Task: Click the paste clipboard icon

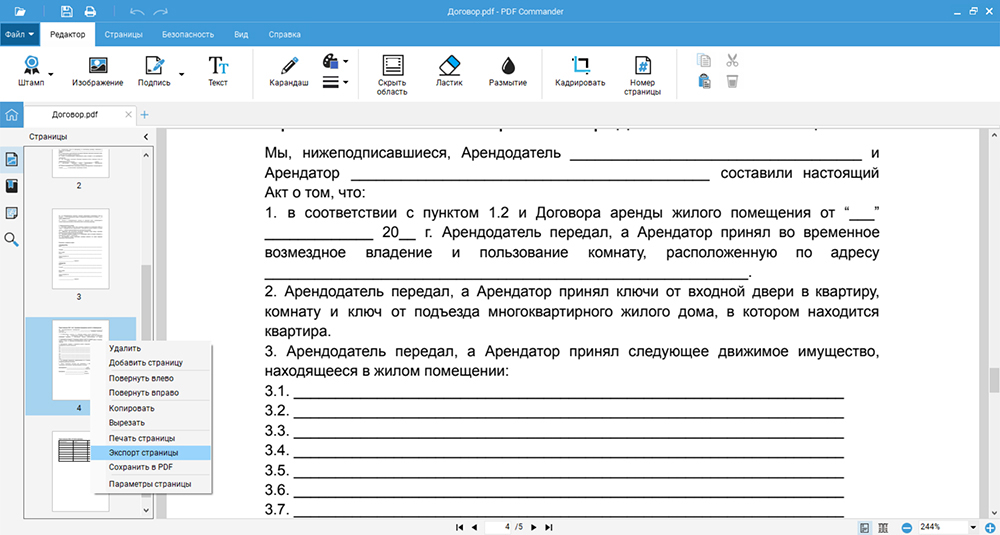Action: tap(704, 82)
